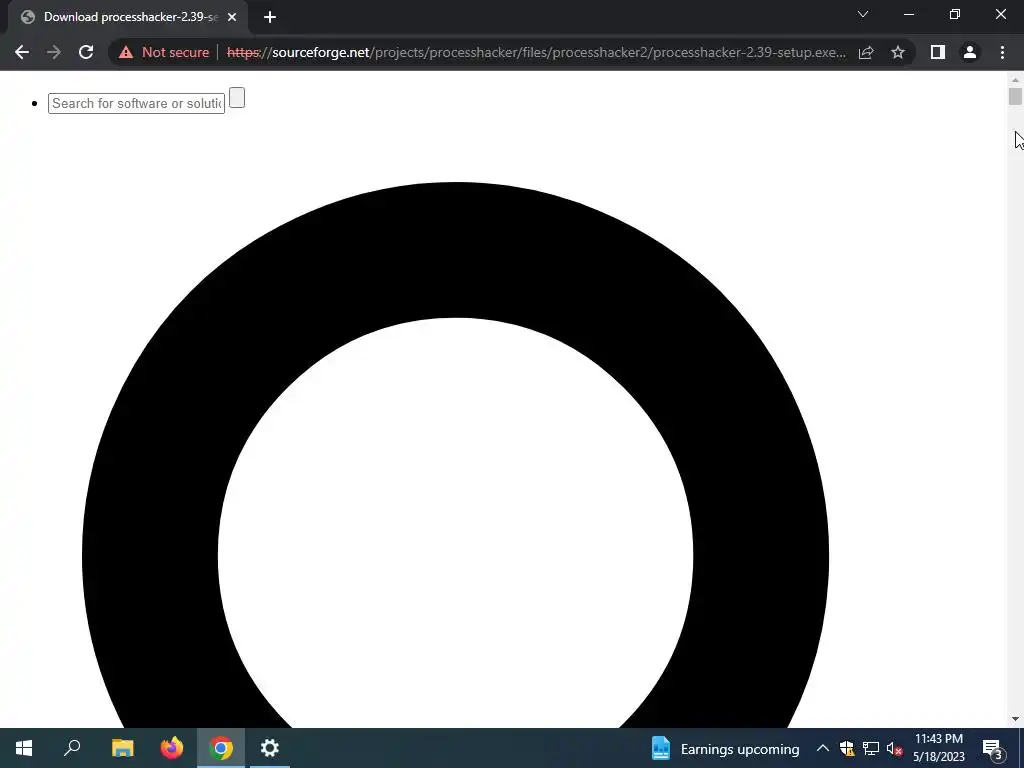Click the scrollbar up arrow

point(1015,80)
